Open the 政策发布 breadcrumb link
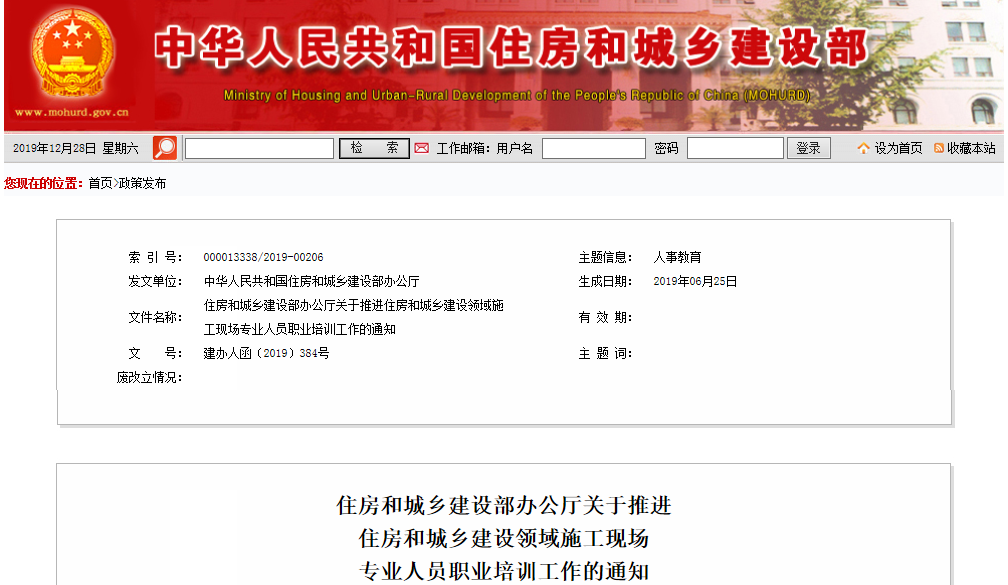 [142, 183]
